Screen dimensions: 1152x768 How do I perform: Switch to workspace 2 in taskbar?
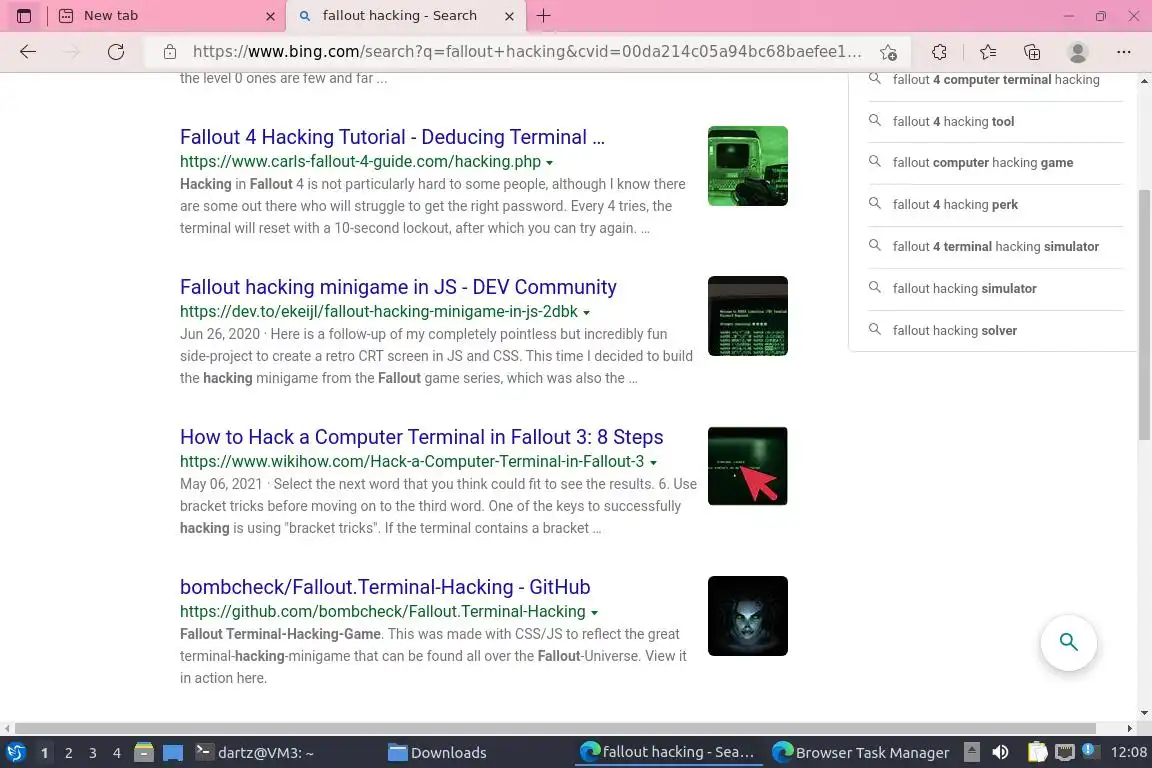[68, 753]
